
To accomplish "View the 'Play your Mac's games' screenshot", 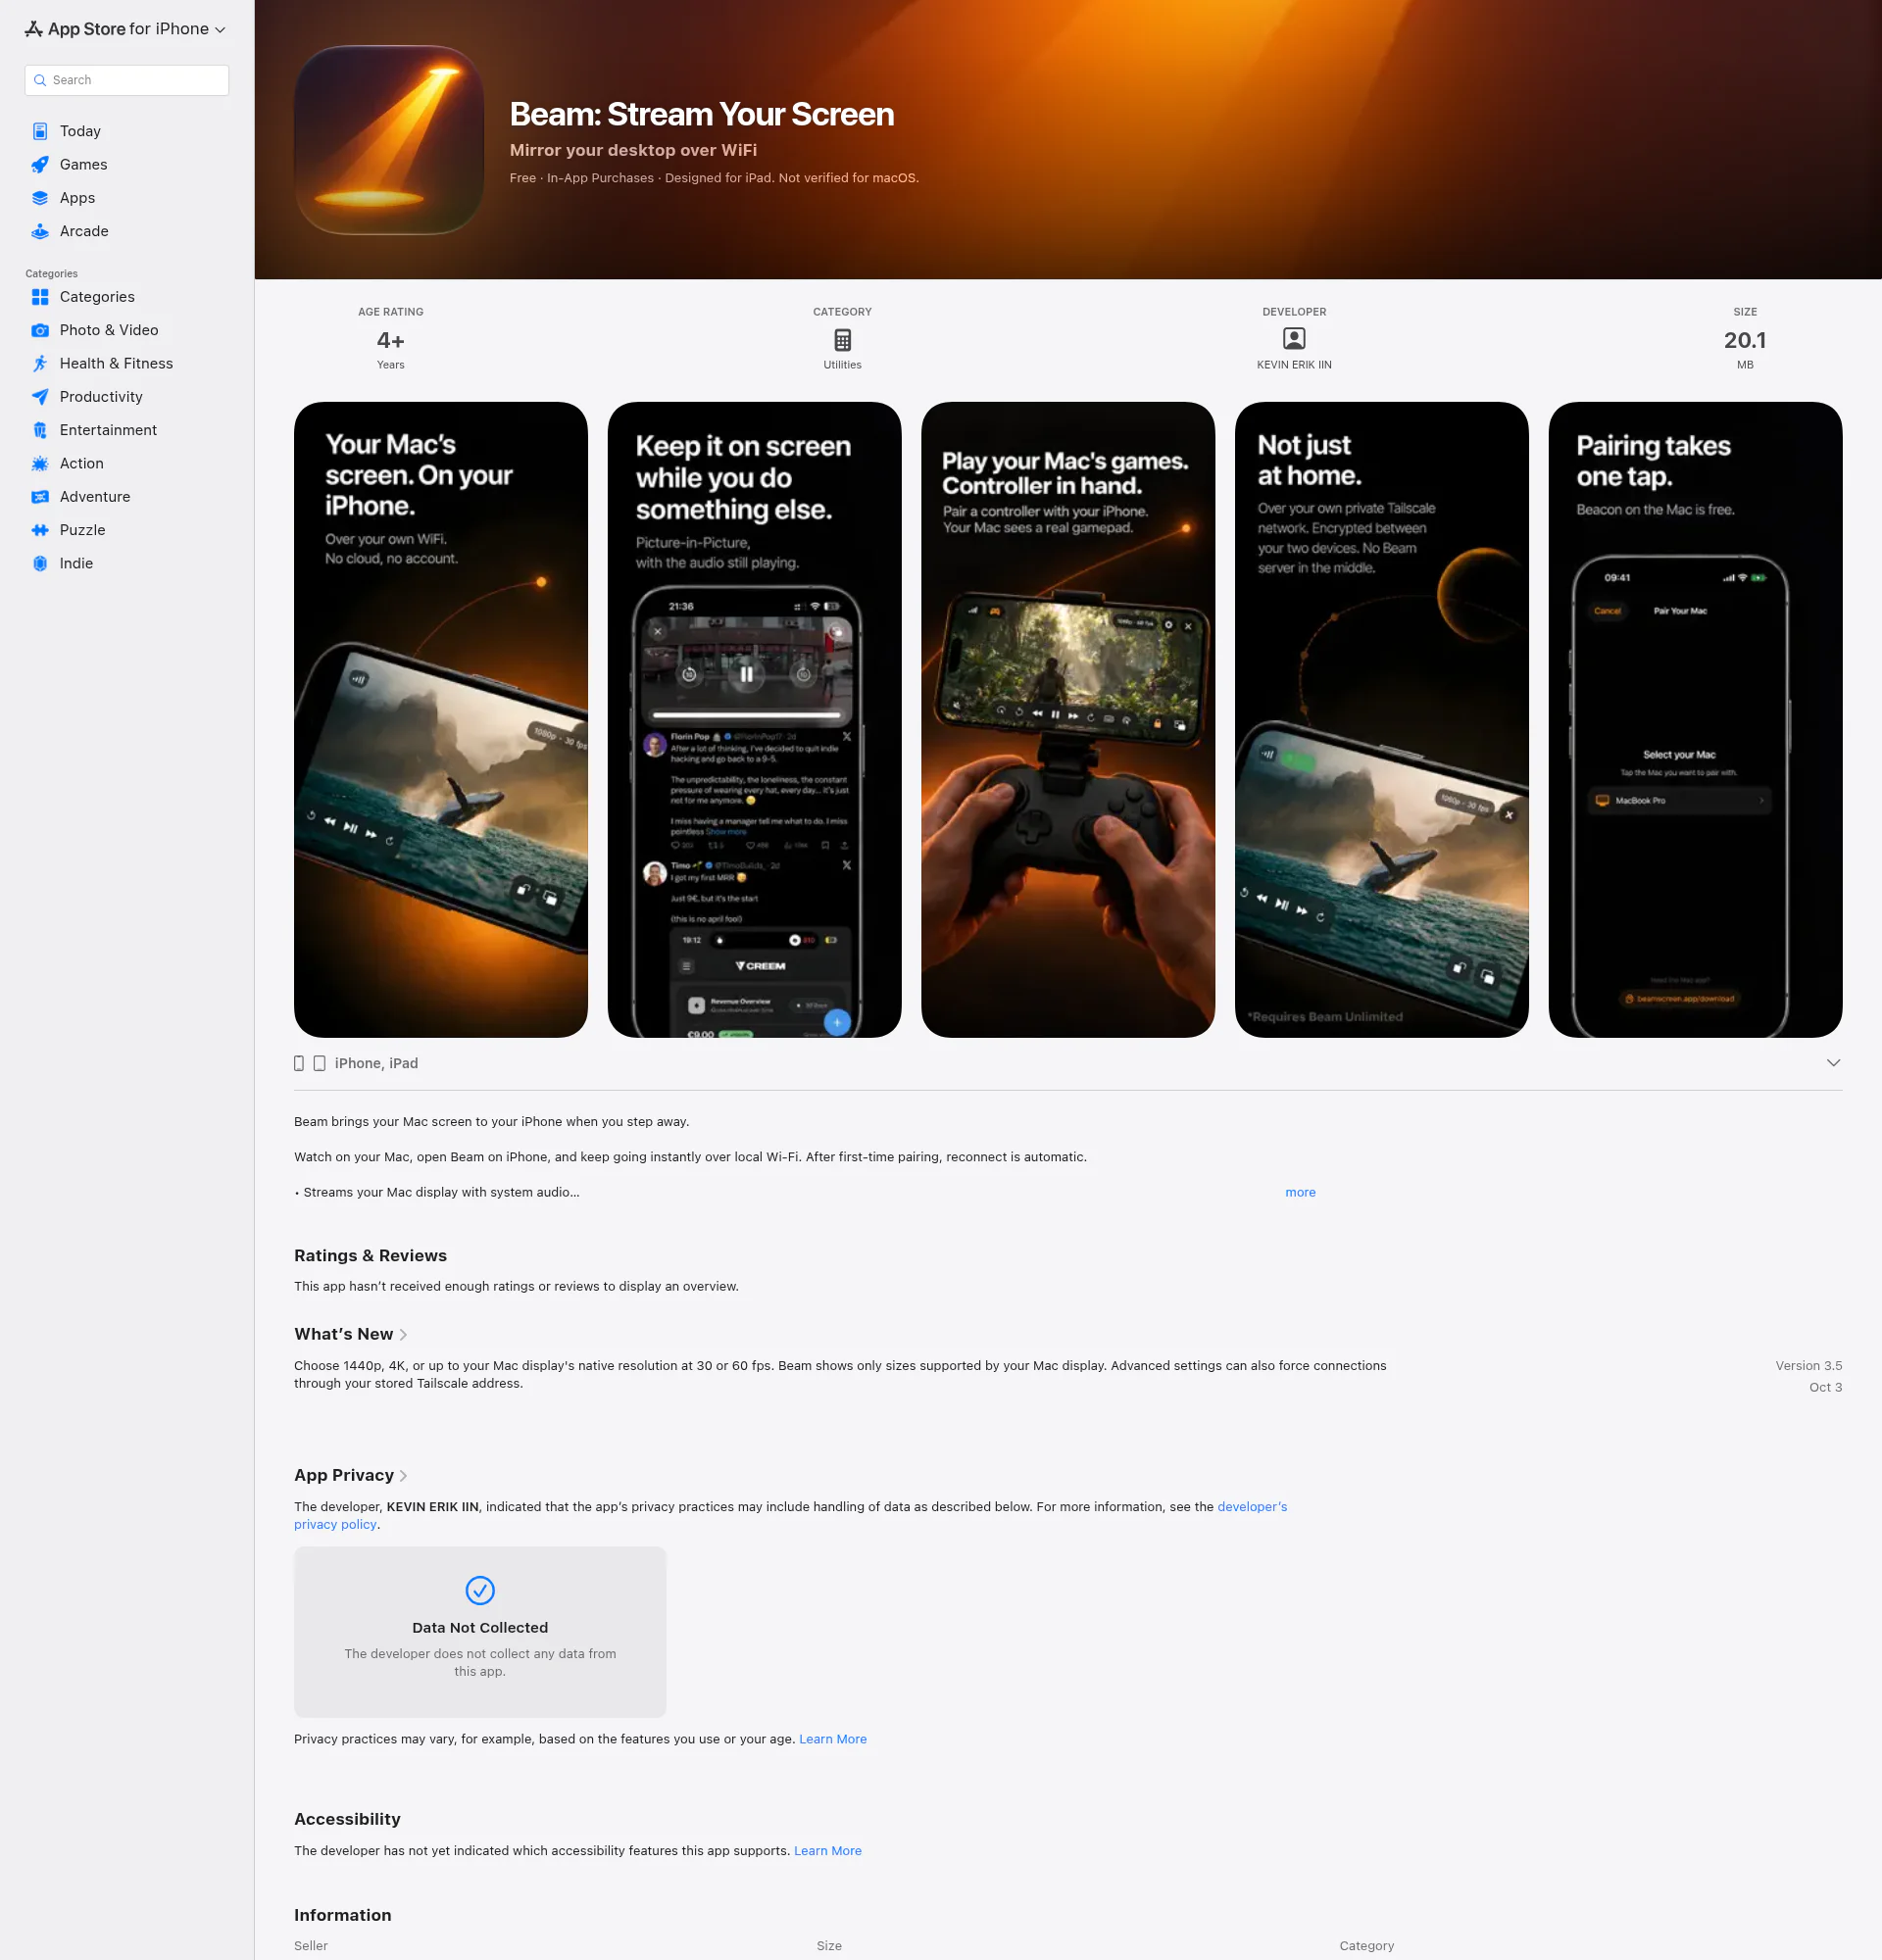I will (1068, 720).
